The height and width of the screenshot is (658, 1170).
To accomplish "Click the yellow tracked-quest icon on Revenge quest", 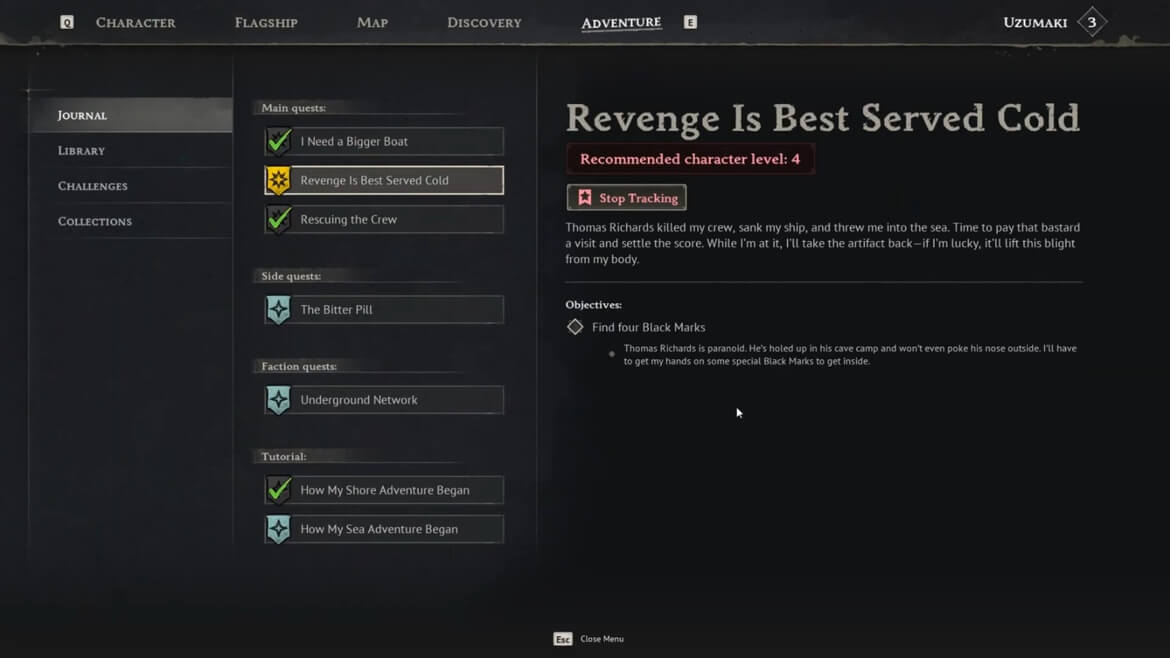I will point(278,181).
